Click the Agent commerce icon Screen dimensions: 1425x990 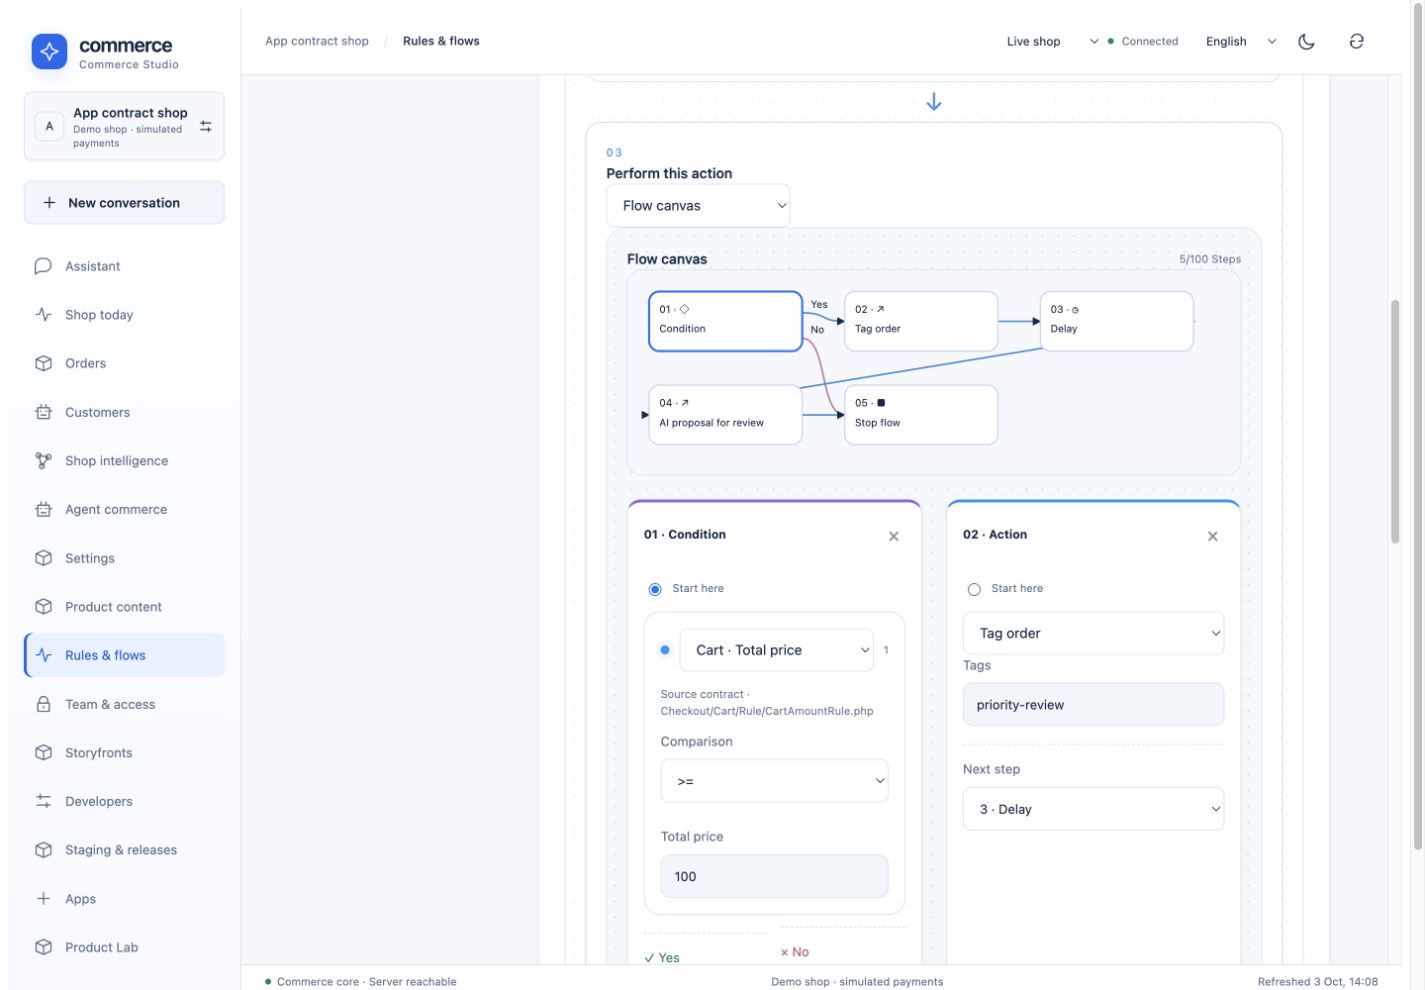[43, 509]
